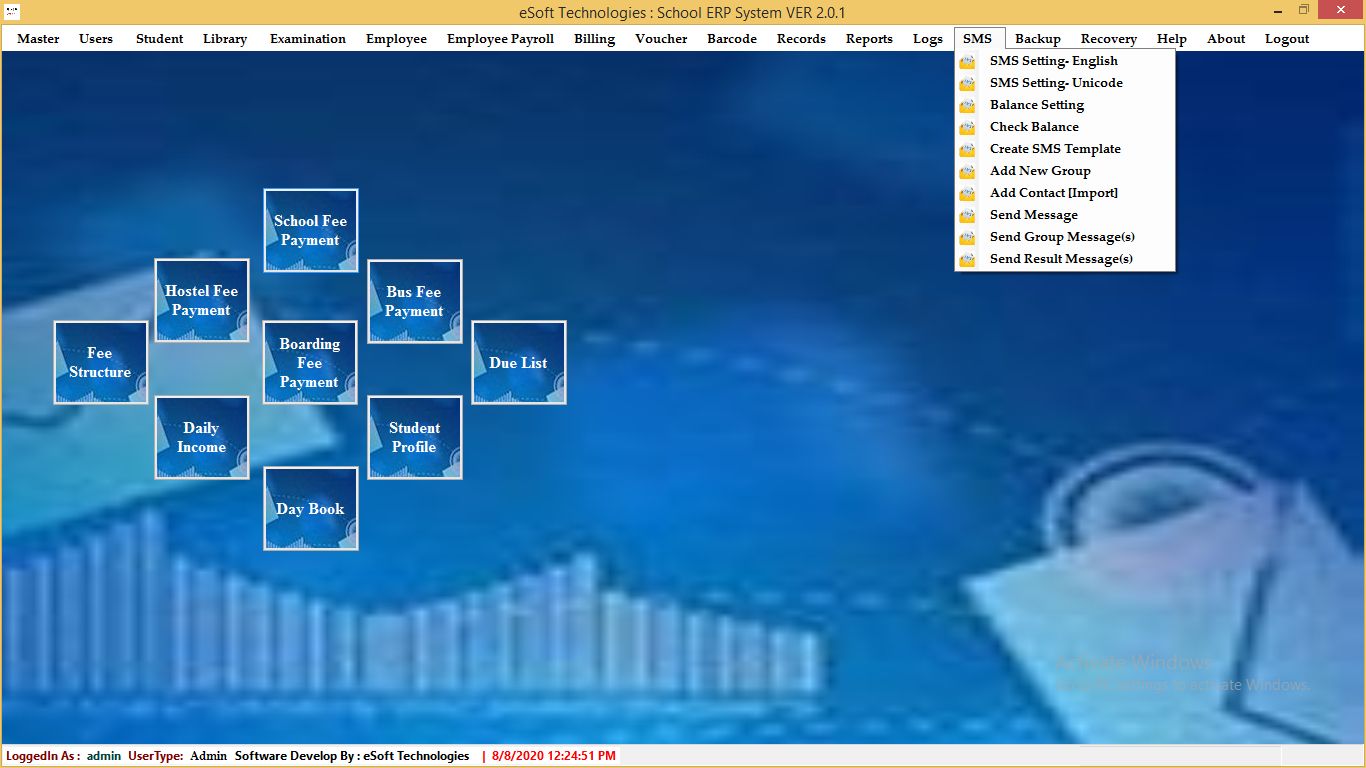The height and width of the screenshot is (768, 1366).
Task: Select SMS Setting- English from menu
Action: tap(1065, 61)
